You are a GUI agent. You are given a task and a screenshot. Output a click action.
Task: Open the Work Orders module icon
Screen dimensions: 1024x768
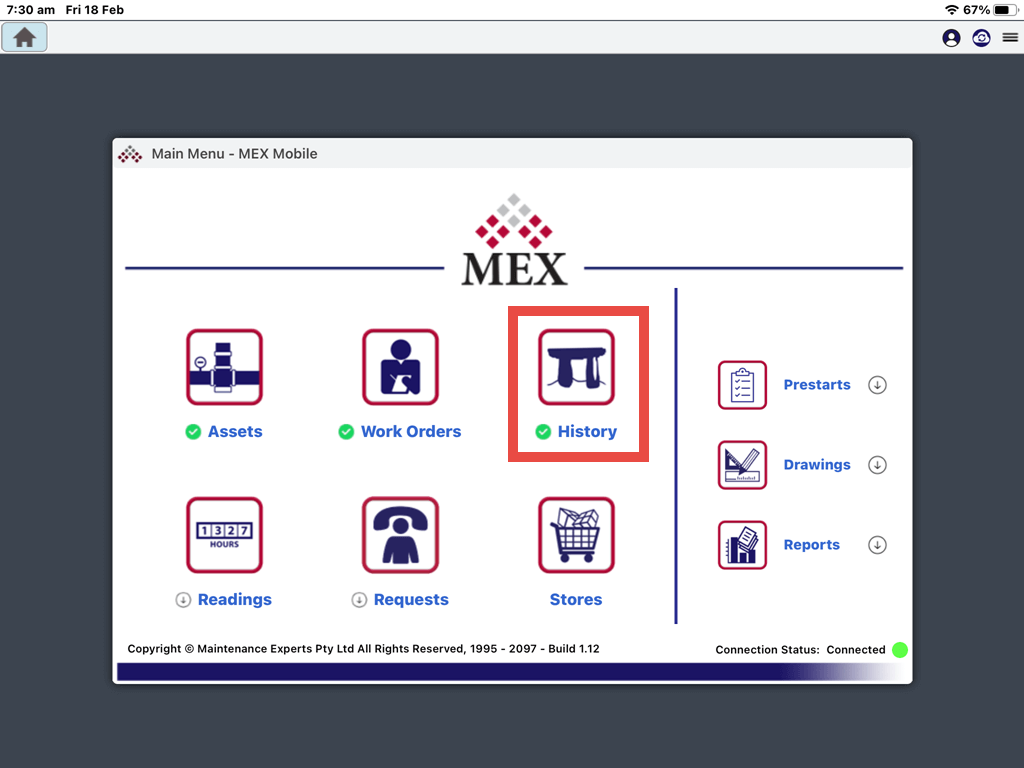(400, 367)
